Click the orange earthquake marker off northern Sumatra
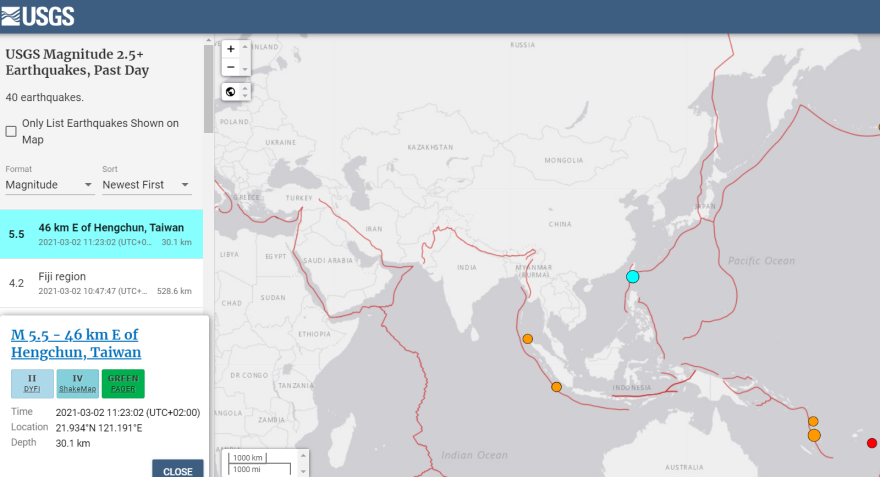 pyautogui.click(x=527, y=339)
